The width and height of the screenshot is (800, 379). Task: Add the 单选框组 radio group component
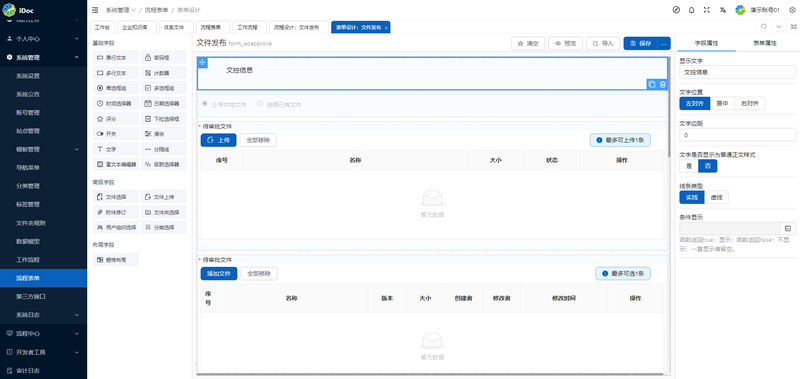point(115,88)
